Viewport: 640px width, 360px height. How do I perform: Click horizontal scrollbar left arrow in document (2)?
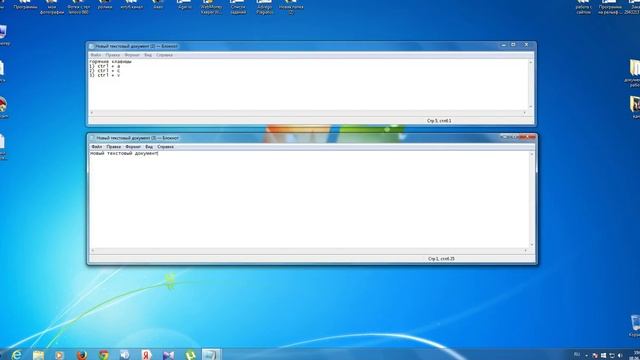92,113
